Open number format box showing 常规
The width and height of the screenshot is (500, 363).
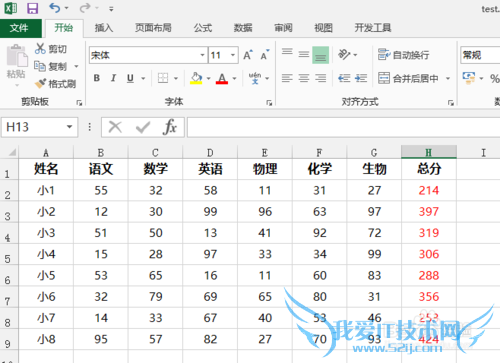click(x=480, y=55)
